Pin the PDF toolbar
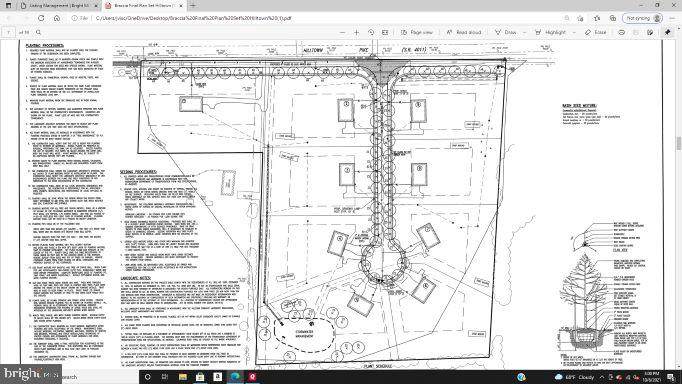The image size is (682, 384). click(x=668, y=32)
